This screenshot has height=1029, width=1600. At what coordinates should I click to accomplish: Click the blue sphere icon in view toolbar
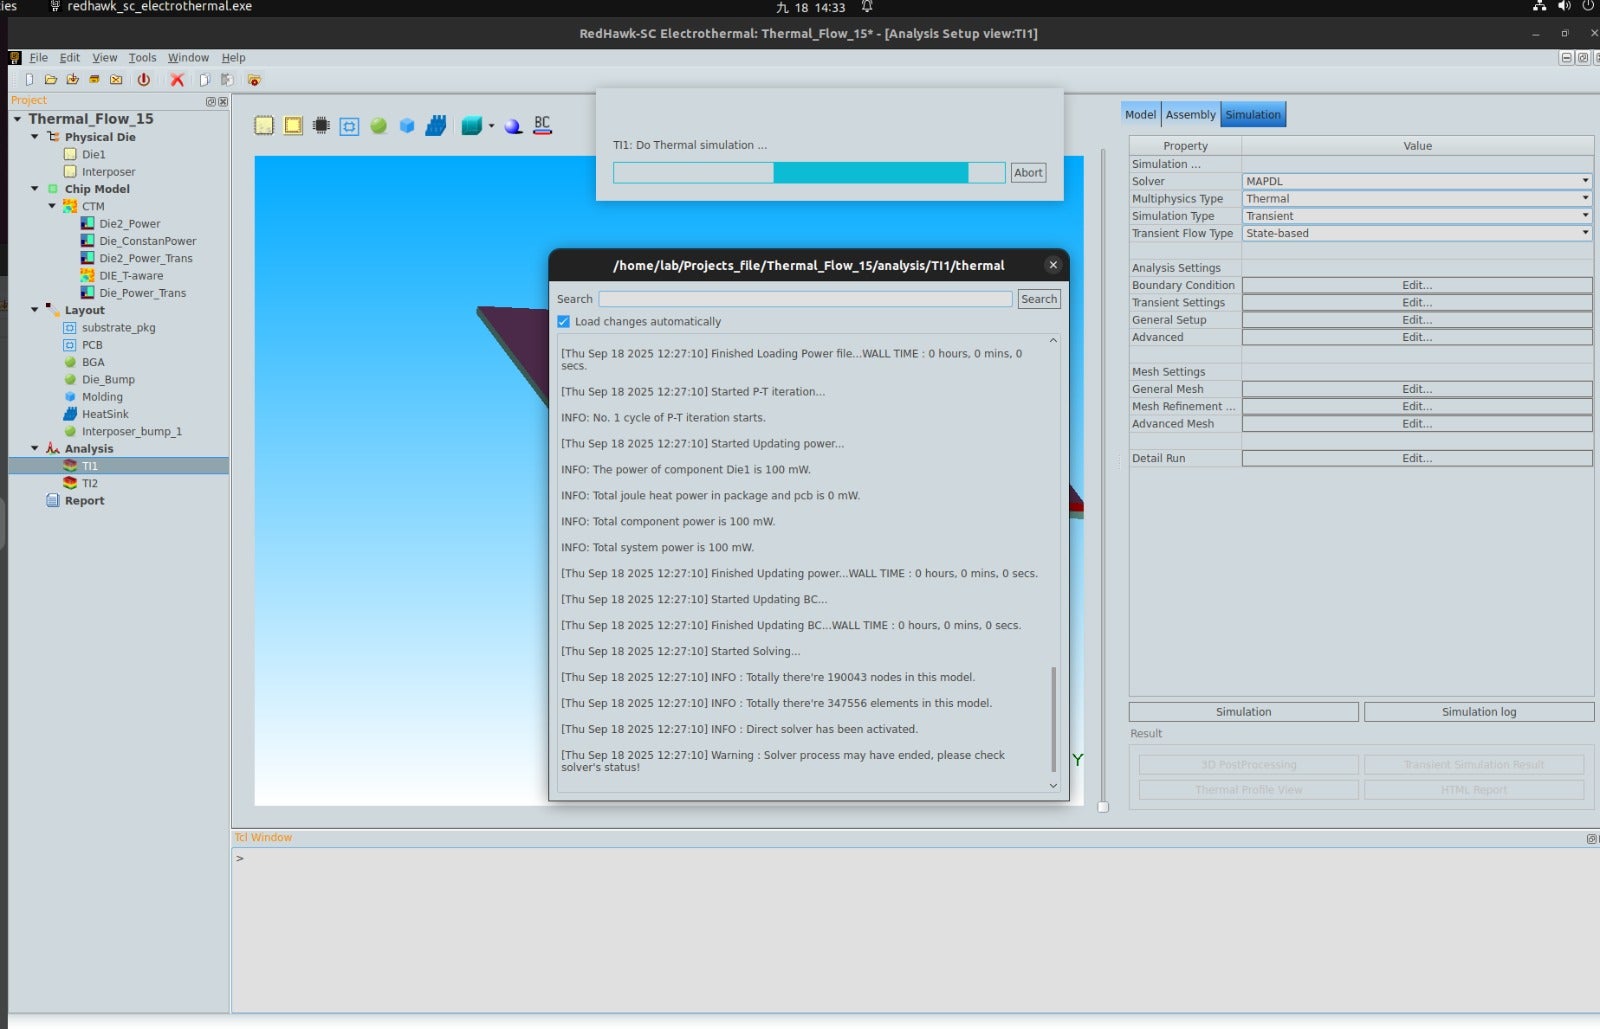(x=513, y=126)
